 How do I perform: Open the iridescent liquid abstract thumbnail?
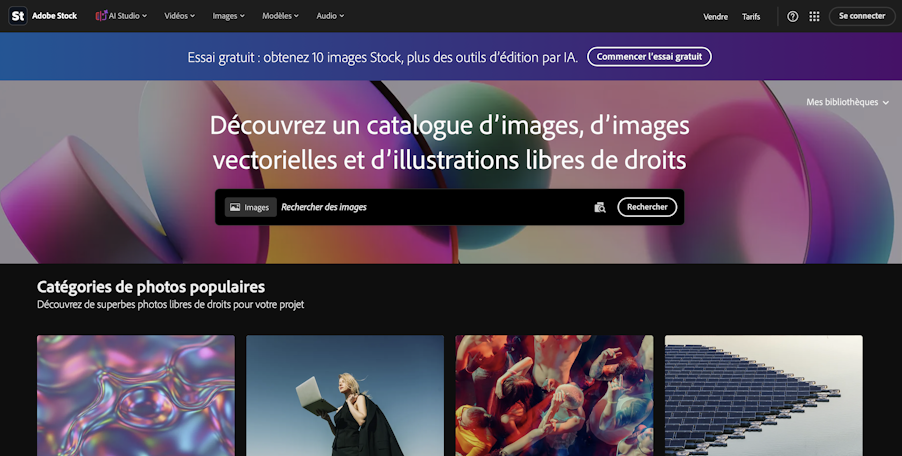coord(136,396)
